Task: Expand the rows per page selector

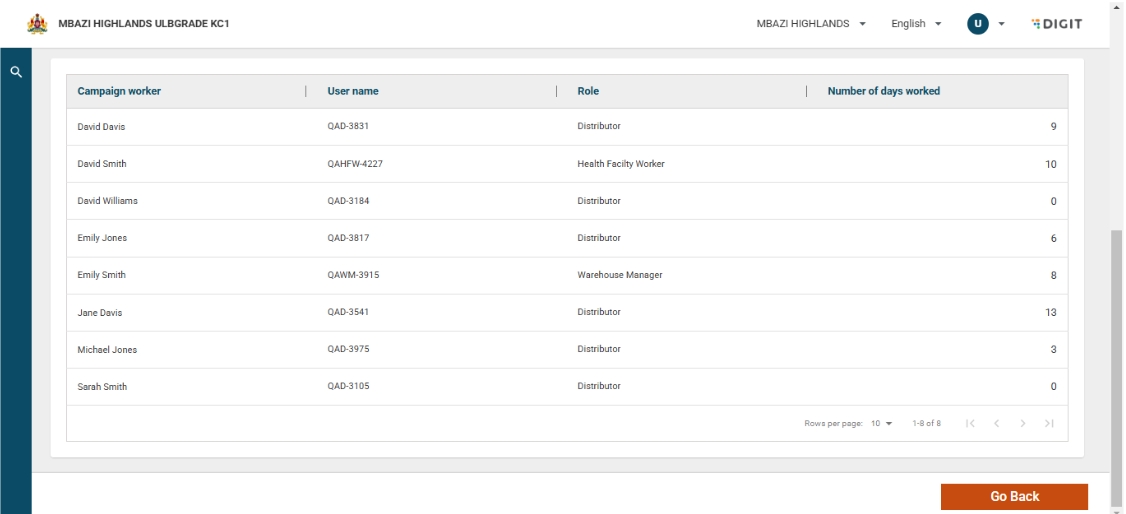Action: click(x=881, y=423)
